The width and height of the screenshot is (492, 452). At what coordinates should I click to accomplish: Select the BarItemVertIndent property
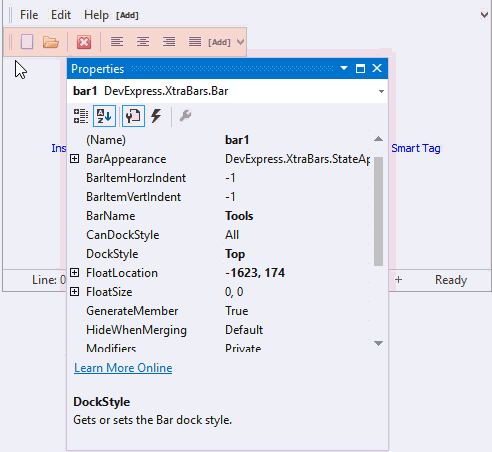click(133, 197)
